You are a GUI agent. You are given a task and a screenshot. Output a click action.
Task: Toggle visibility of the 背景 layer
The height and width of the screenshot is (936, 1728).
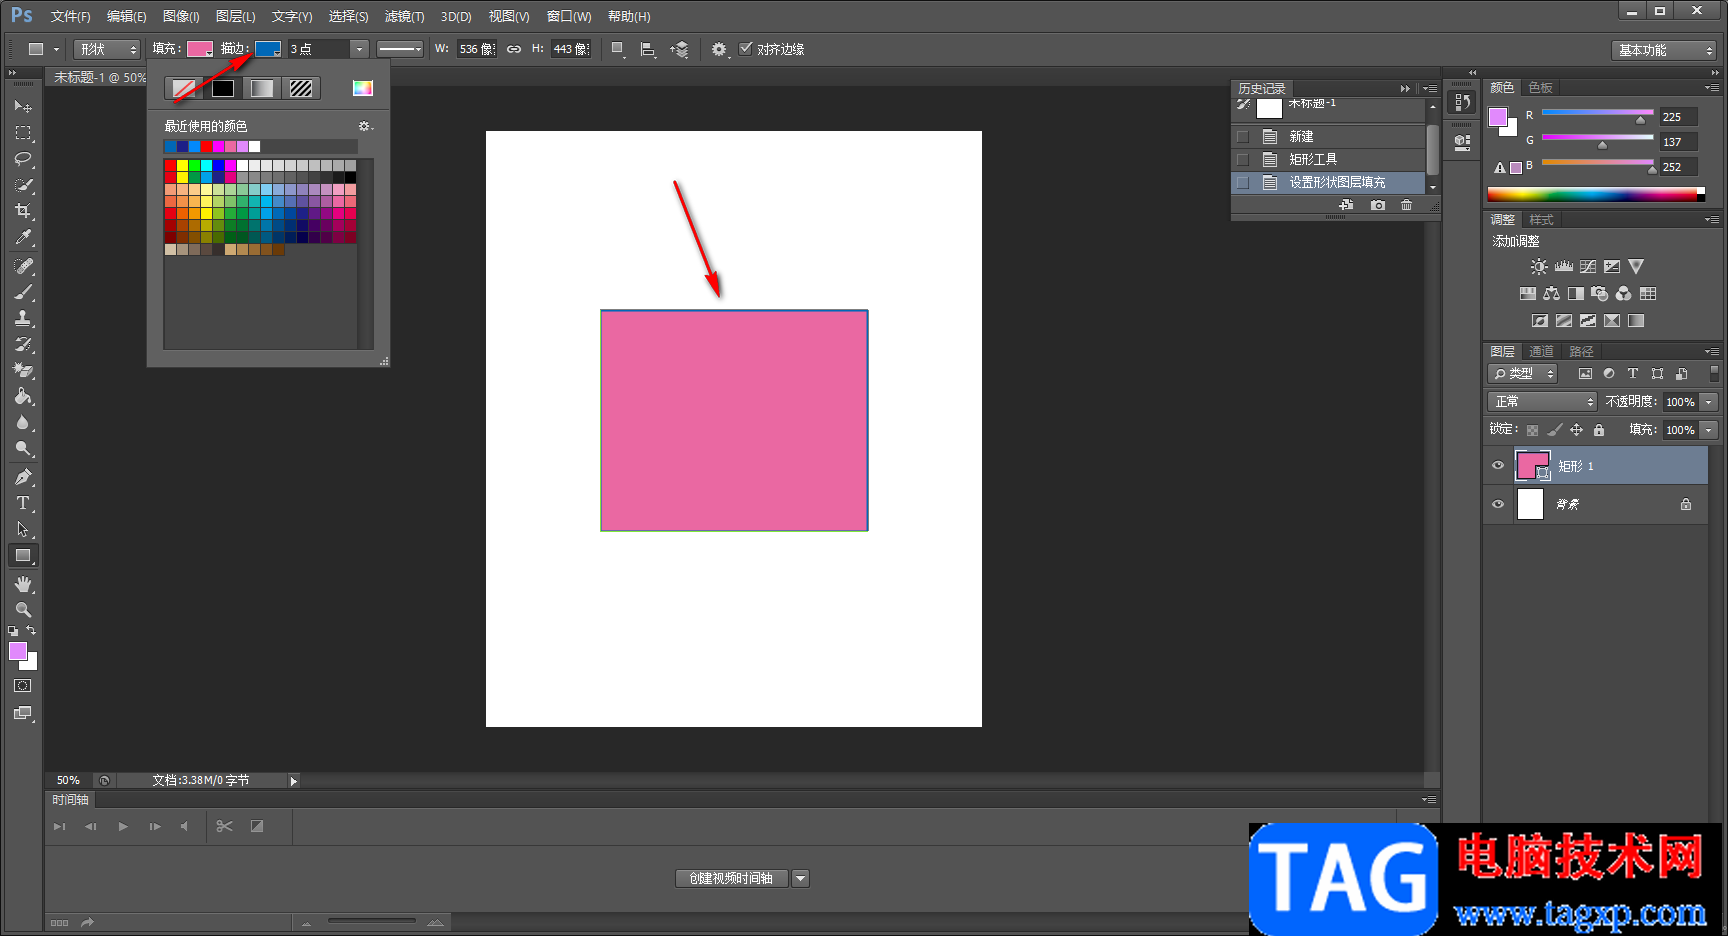pyautogui.click(x=1498, y=504)
